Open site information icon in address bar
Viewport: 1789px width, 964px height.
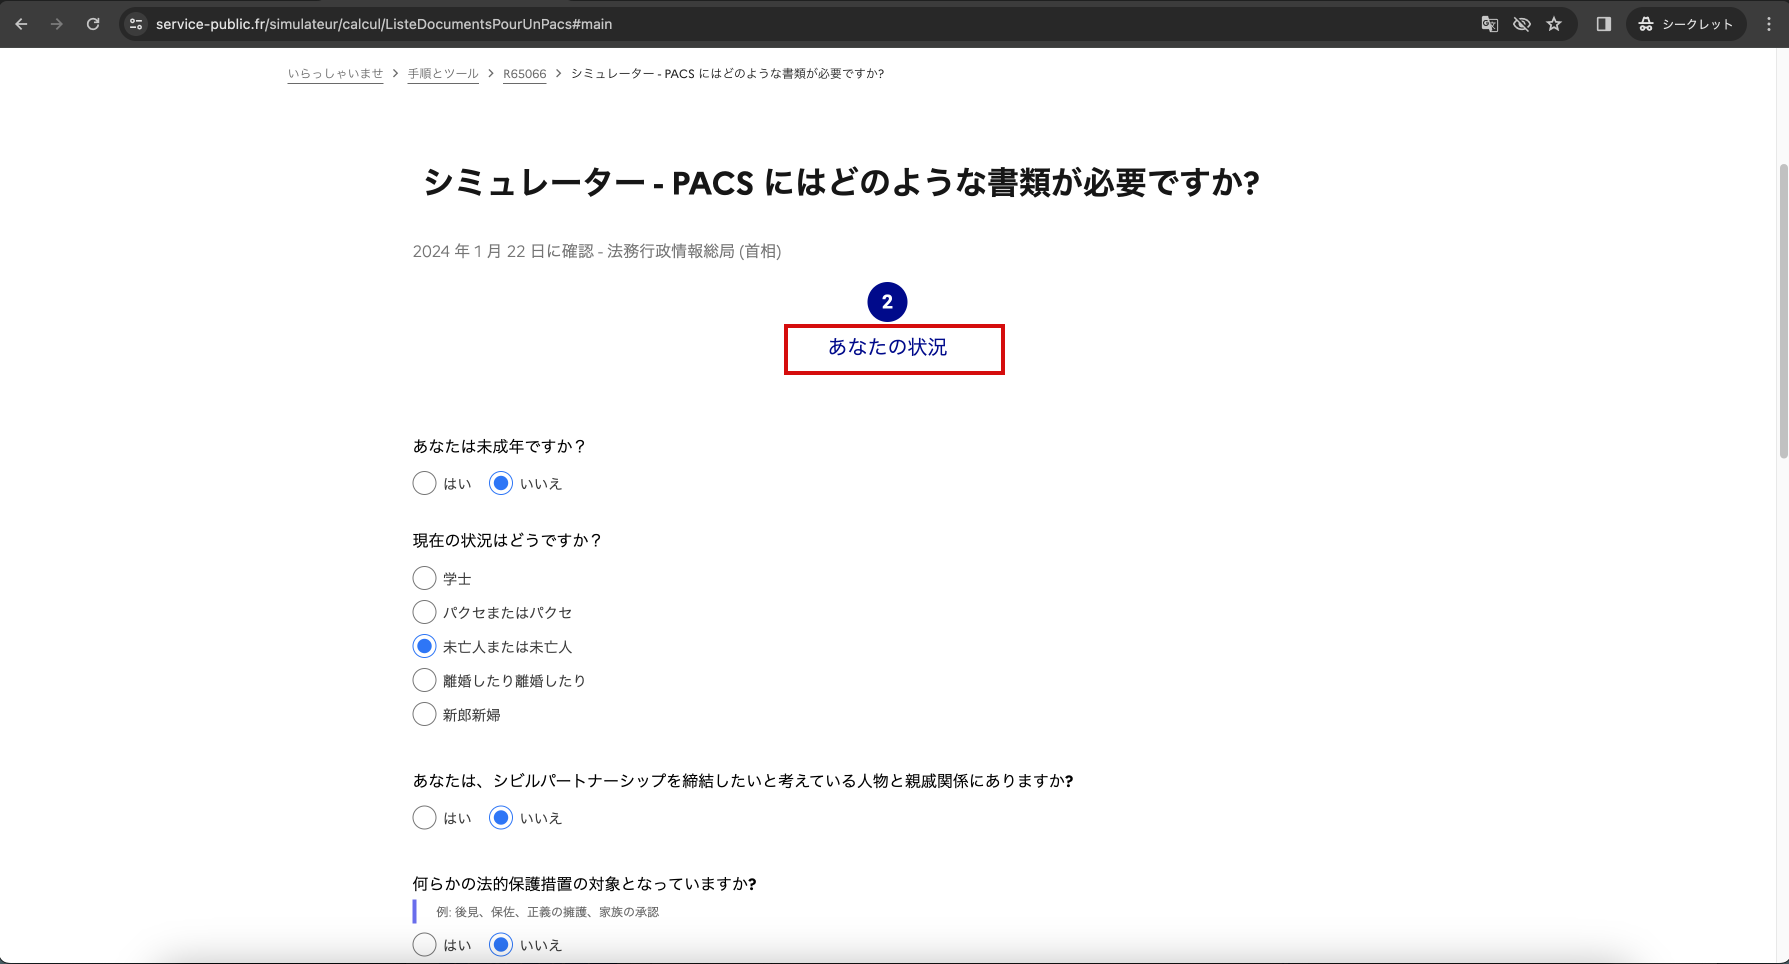click(x=137, y=24)
